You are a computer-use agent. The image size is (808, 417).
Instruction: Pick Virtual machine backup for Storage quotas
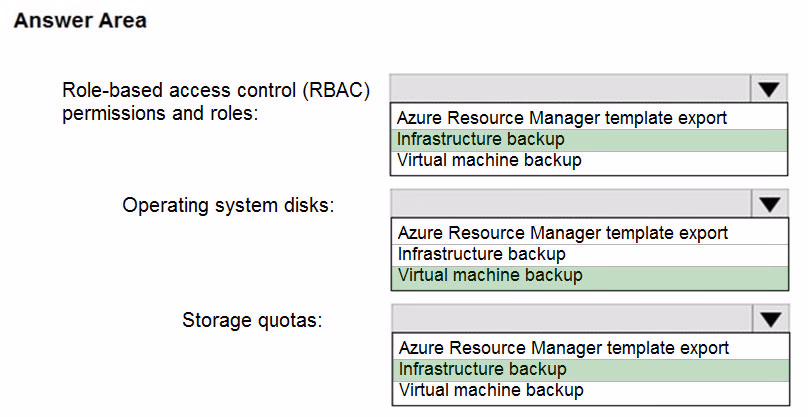(x=591, y=391)
